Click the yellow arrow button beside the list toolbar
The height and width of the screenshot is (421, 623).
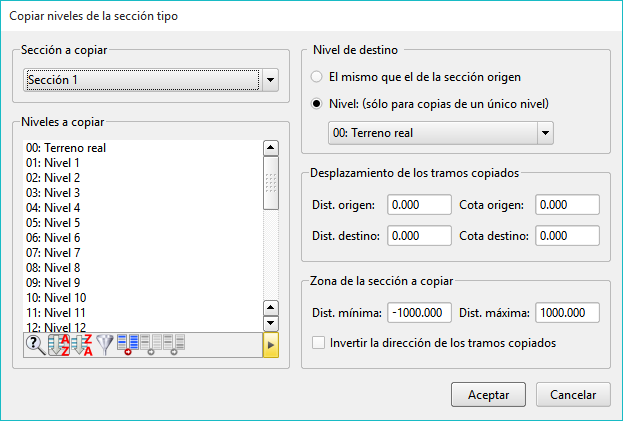[x=271, y=345]
